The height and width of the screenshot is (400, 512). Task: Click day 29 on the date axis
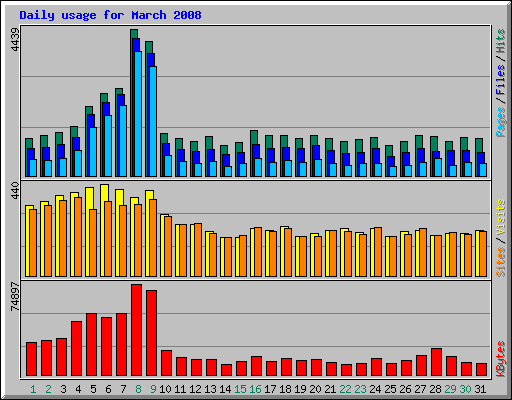450,389
